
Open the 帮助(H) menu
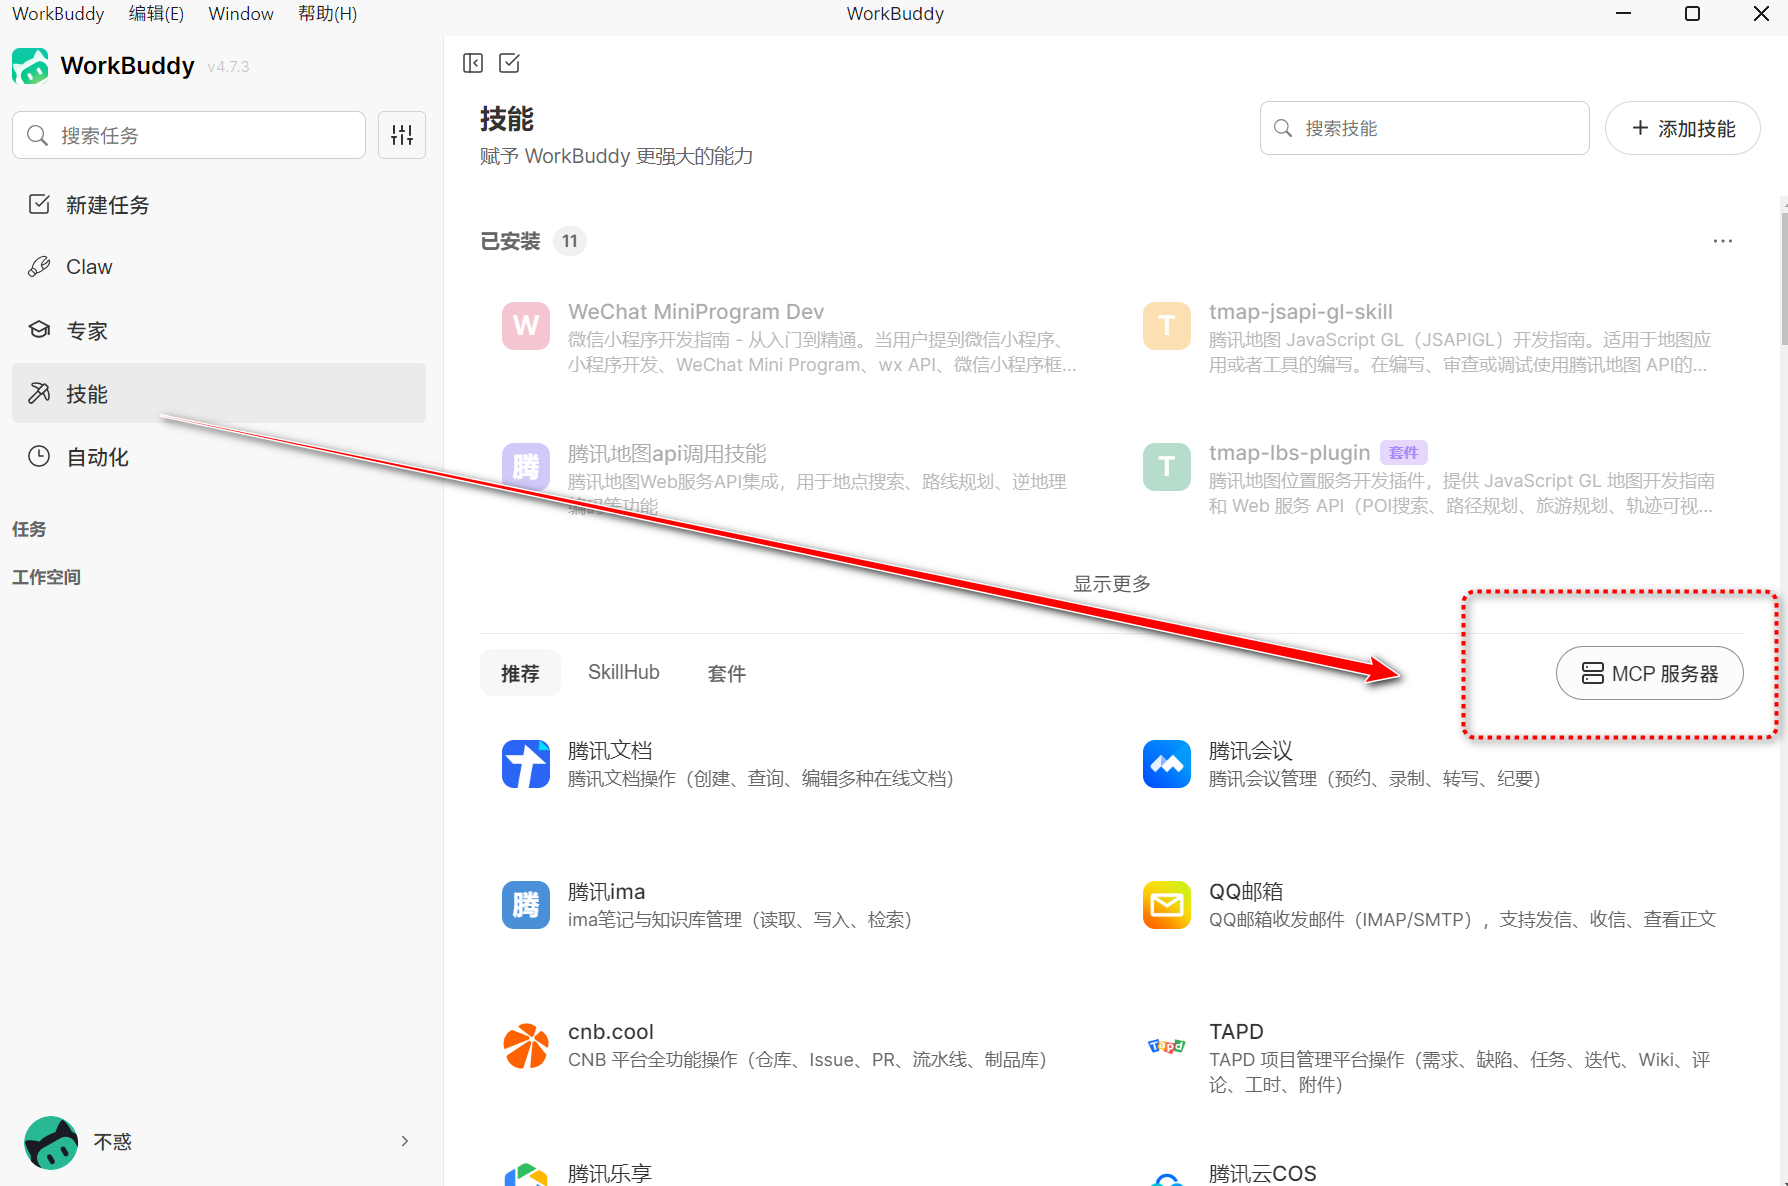click(327, 13)
